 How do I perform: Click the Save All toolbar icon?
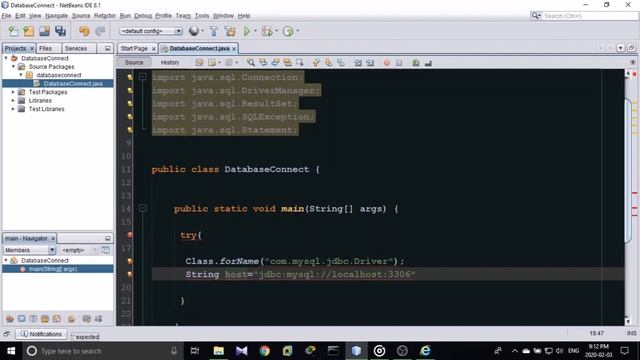60,31
